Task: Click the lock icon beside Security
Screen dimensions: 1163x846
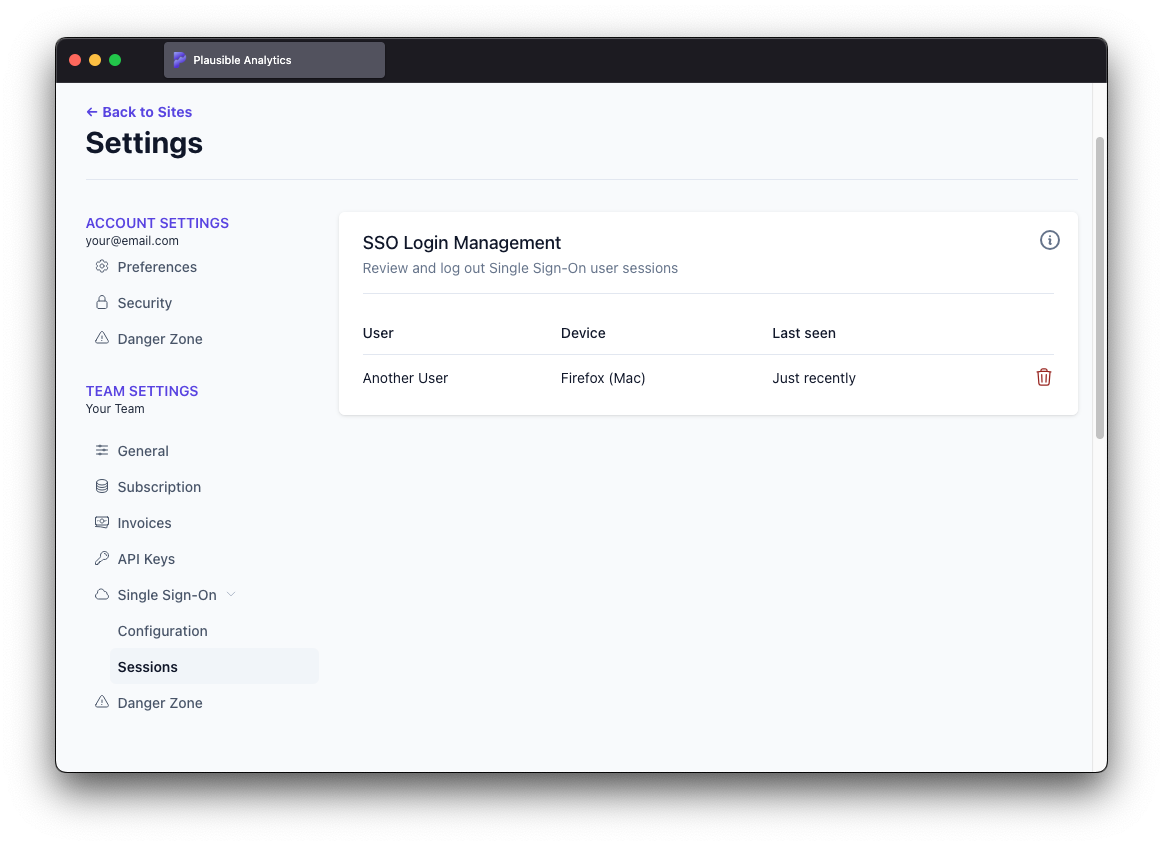Action: point(102,303)
